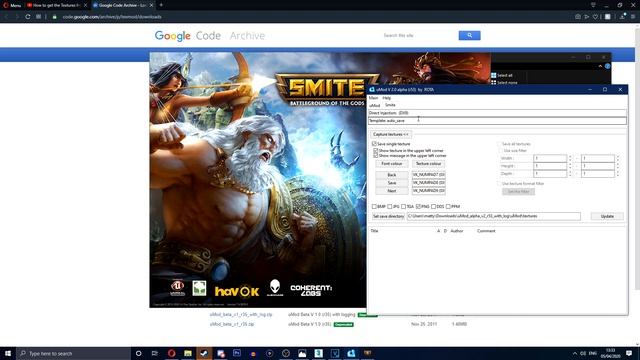Image resolution: width=640 pixels, height=360 pixels.
Task: Switch to the Smite tab in uMod
Action: pos(390,105)
